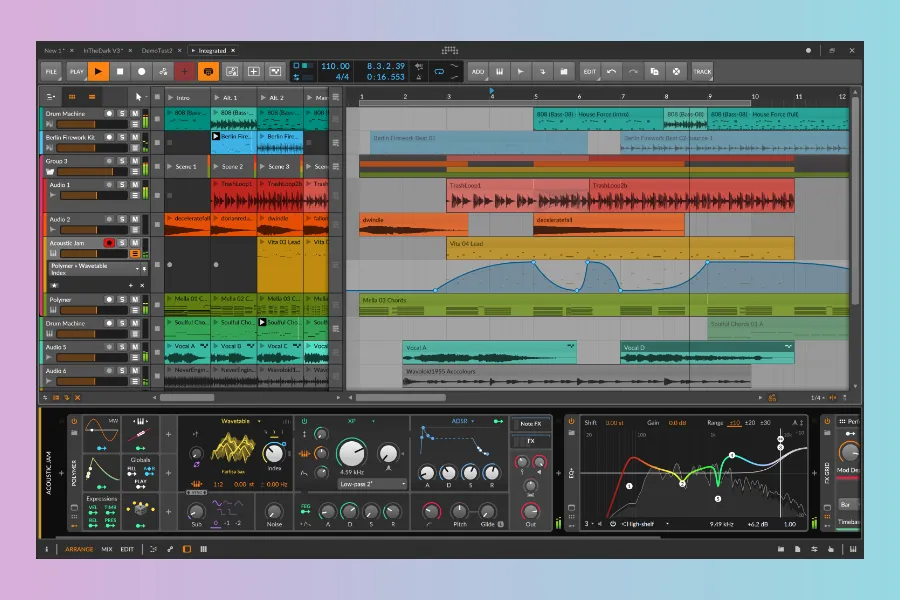Switch to the InTheDark V3 project tab
Image resolution: width=900 pixels, height=600 pixels.
pyautogui.click(x=104, y=50)
